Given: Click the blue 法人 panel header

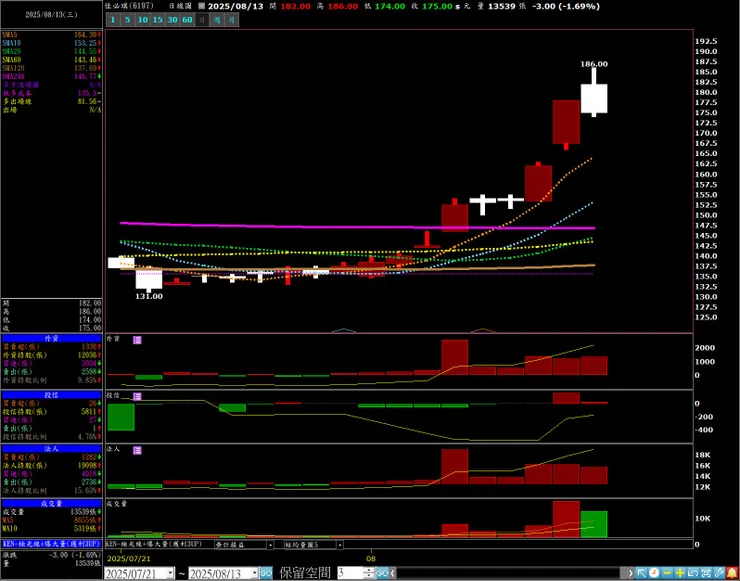Looking at the screenshot, I should (51, 448).
